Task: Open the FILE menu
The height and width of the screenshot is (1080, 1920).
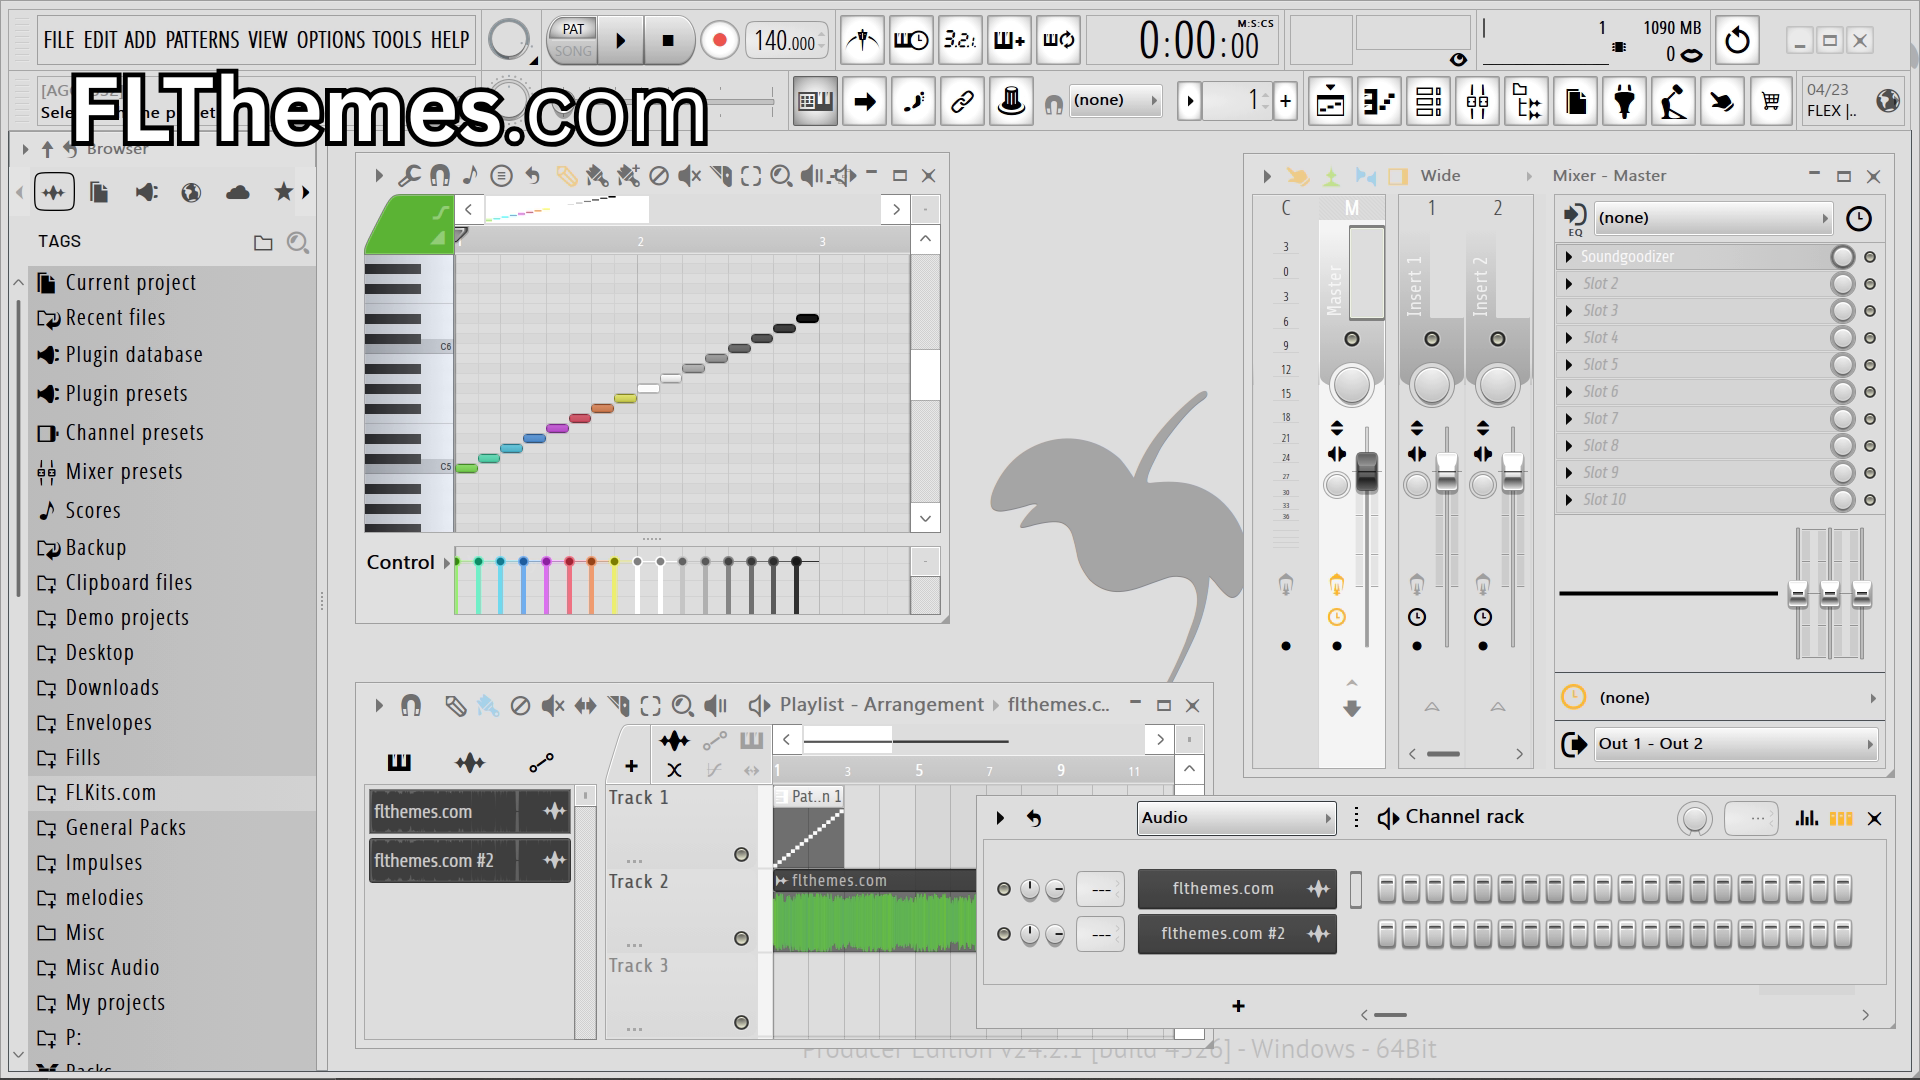Action: 59,40
